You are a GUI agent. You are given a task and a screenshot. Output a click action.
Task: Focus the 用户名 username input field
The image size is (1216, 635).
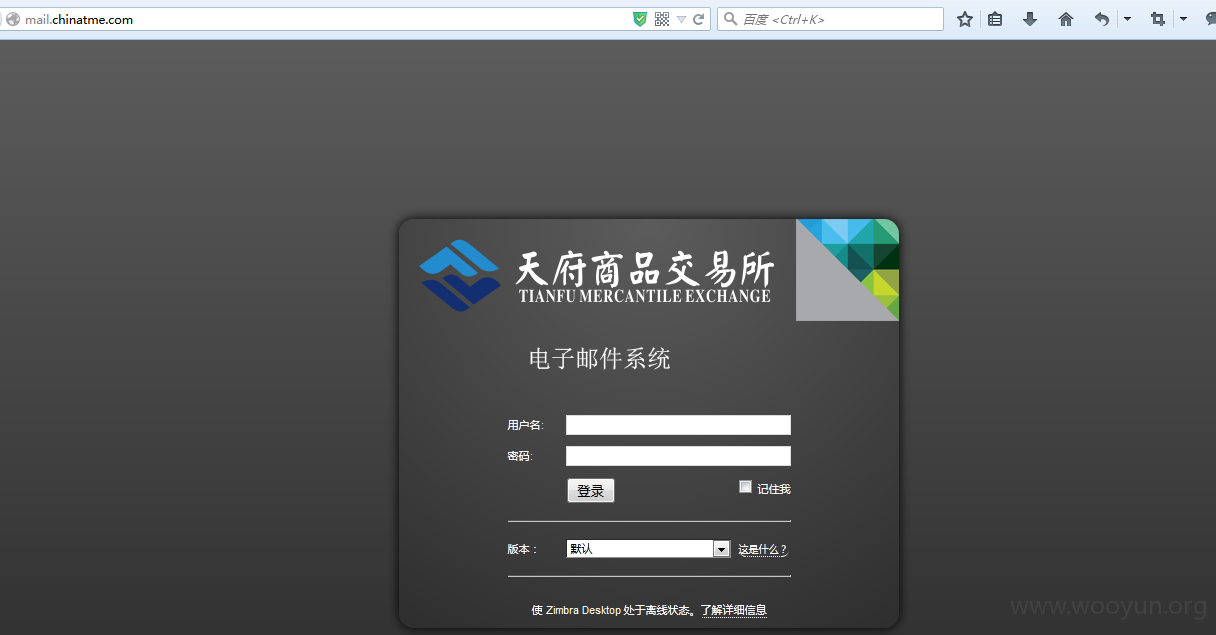(x=678, y=425)
